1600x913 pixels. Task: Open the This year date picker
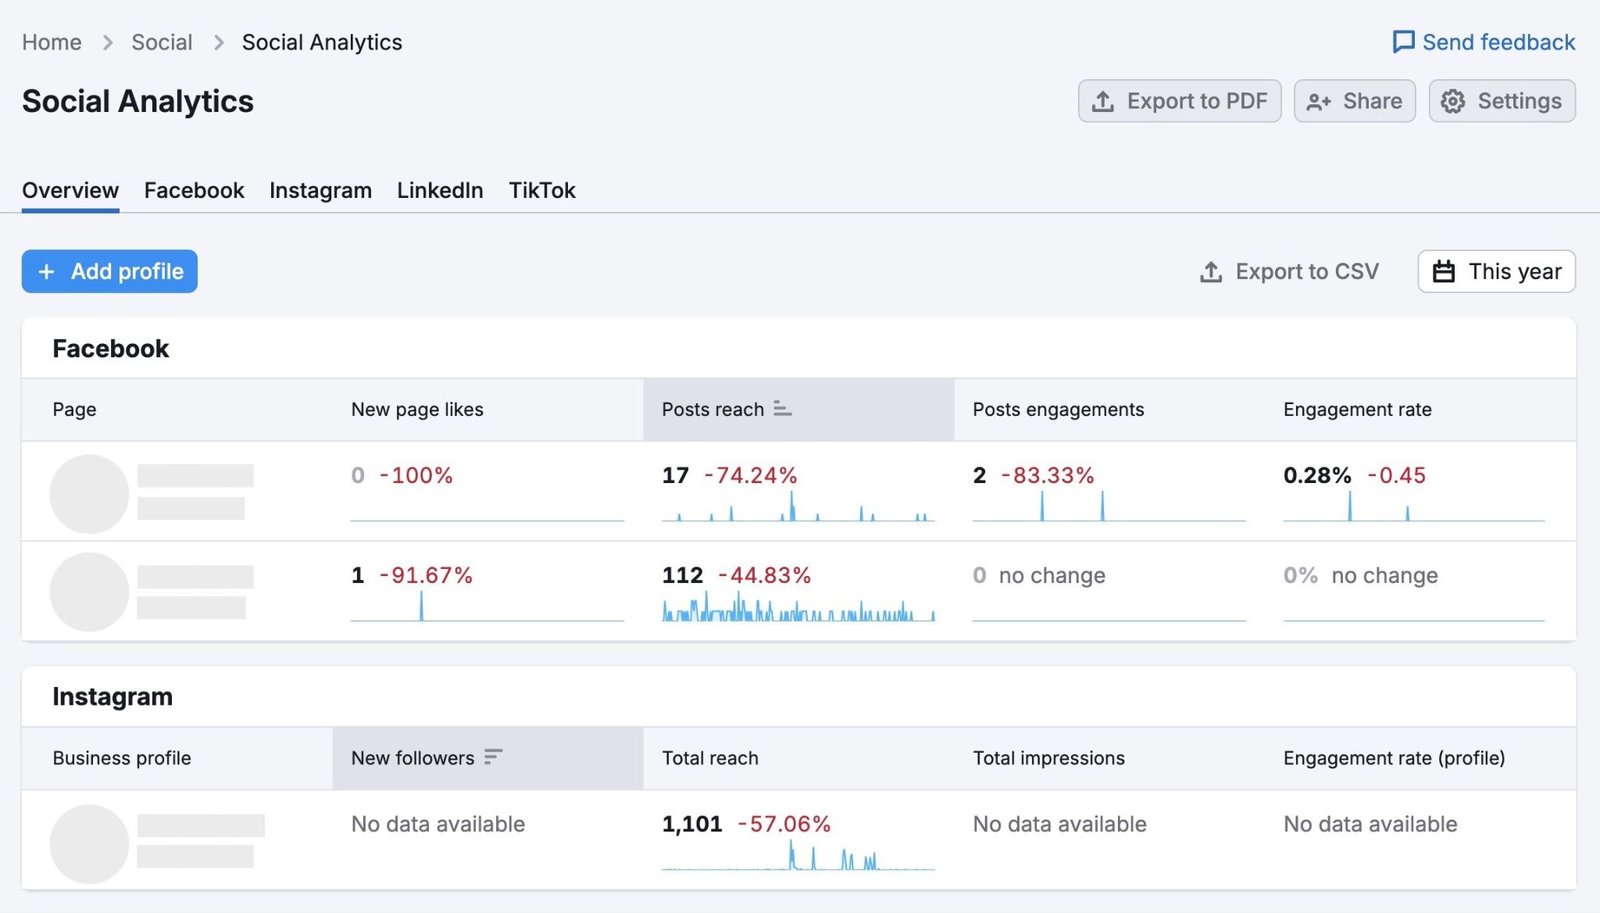pyautogui.click(x=1497, y=271)
